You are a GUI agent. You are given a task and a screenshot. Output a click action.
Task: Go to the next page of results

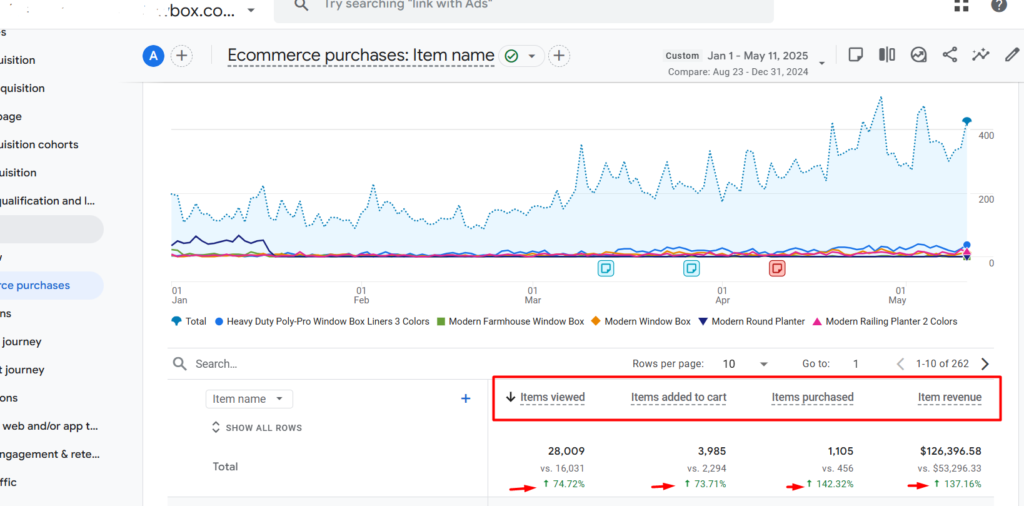pos(986,364)
